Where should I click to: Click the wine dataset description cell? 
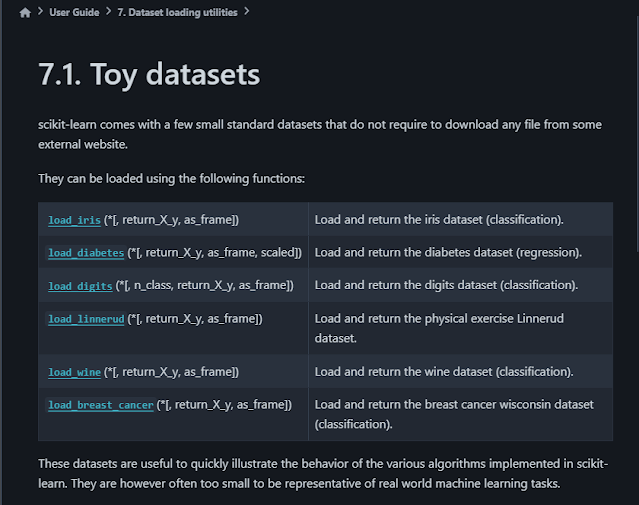(444, 371)
